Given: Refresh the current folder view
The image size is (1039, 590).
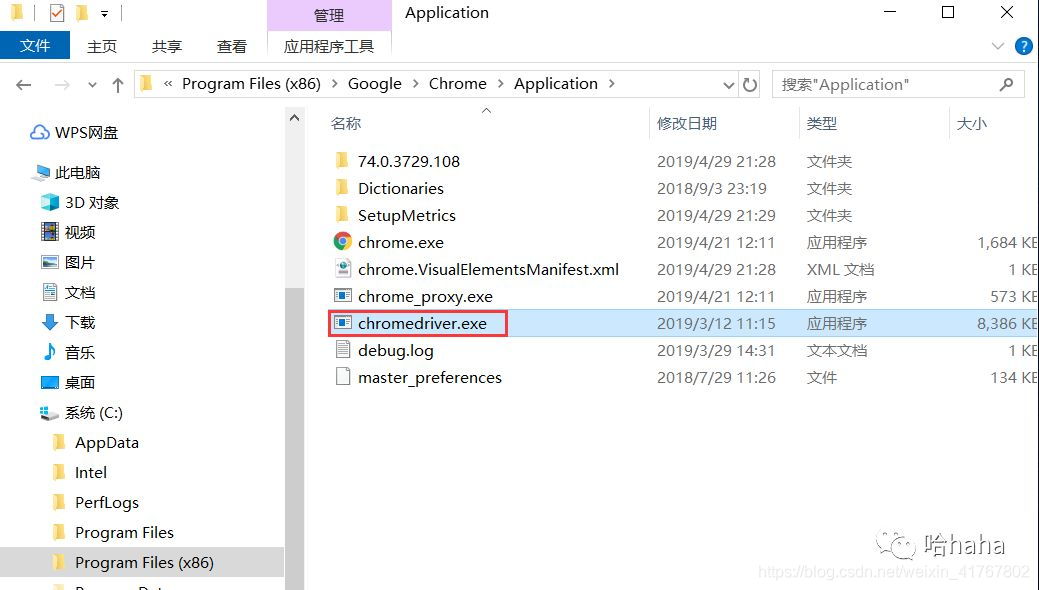Looking at the screenshot, I should (x=749, y=85).
